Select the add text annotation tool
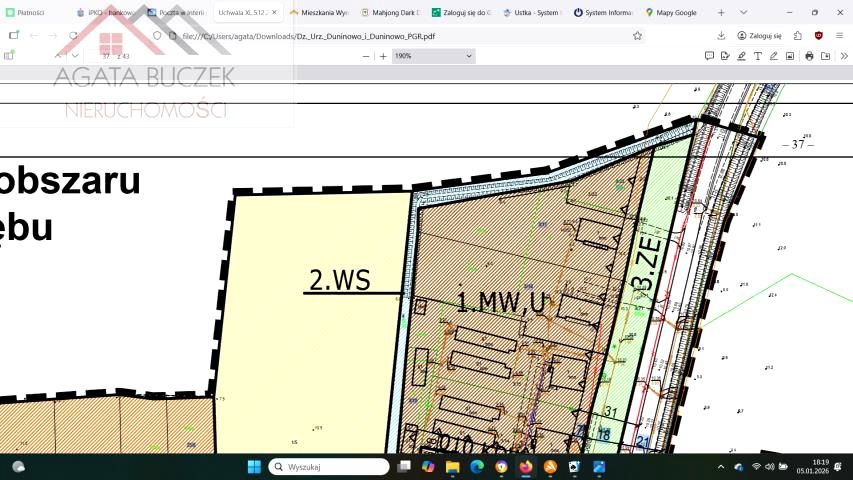Screen dimensions: 853x480 tap(757, 56)
